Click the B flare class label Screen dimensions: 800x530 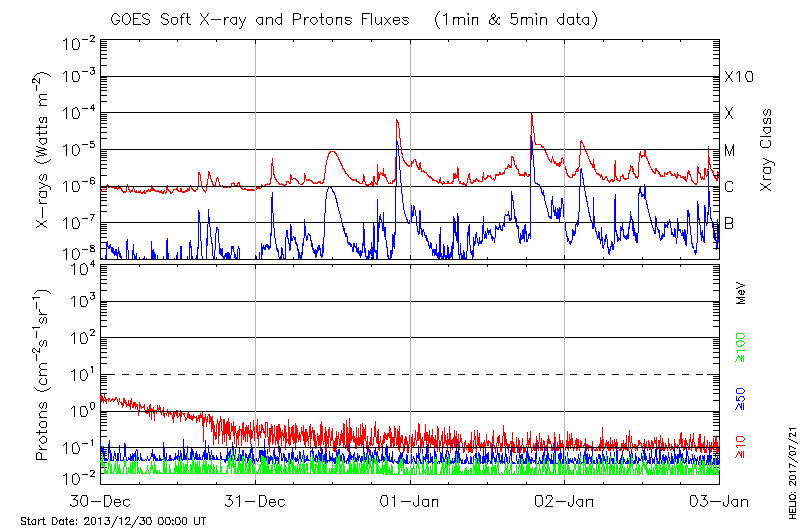tap(729, 223)
